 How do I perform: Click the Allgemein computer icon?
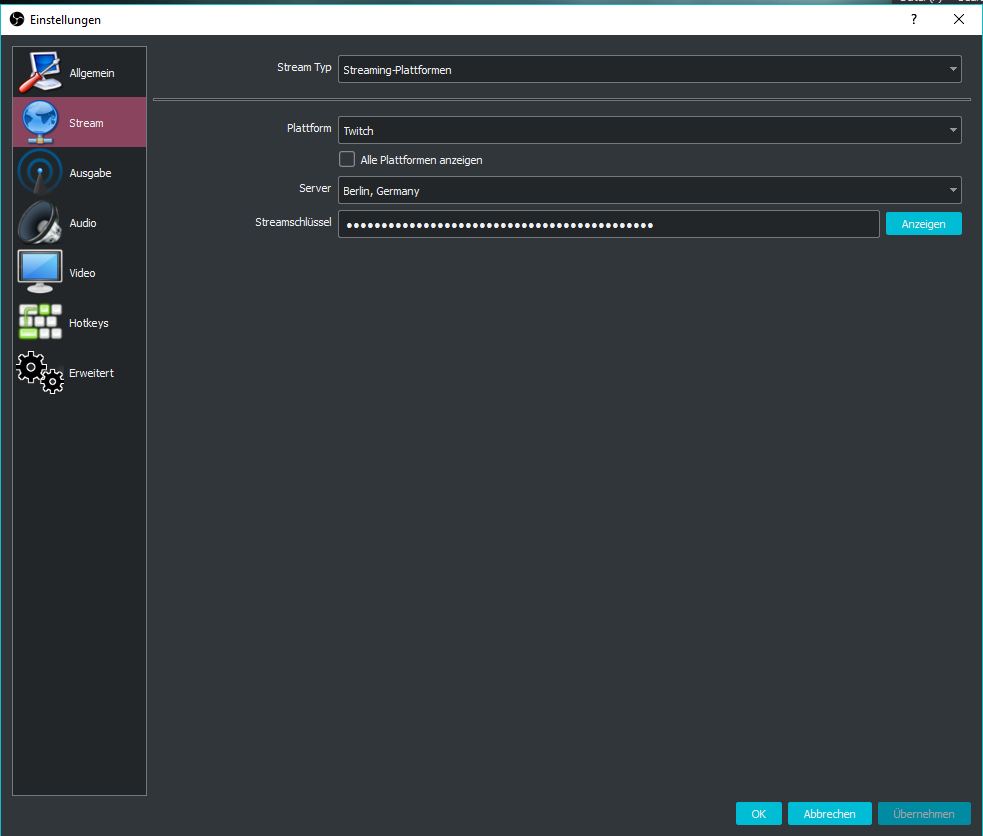40,73
